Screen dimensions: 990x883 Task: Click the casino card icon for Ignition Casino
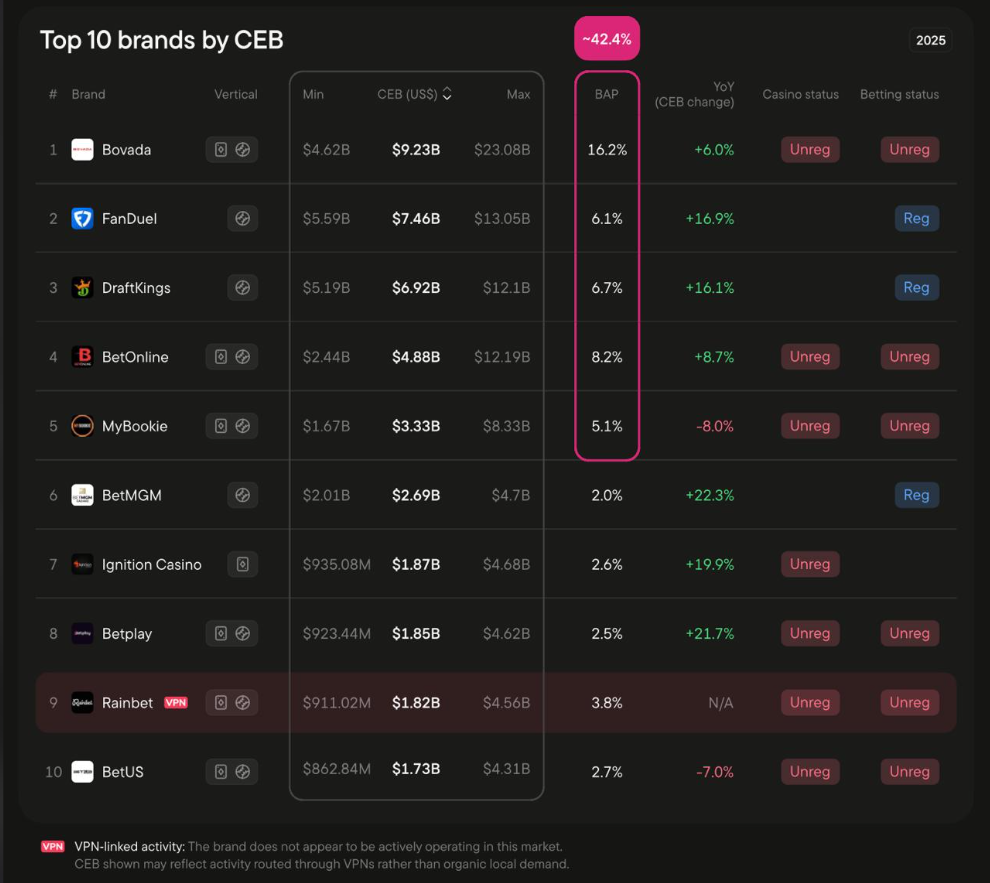[x=242, y=565]
